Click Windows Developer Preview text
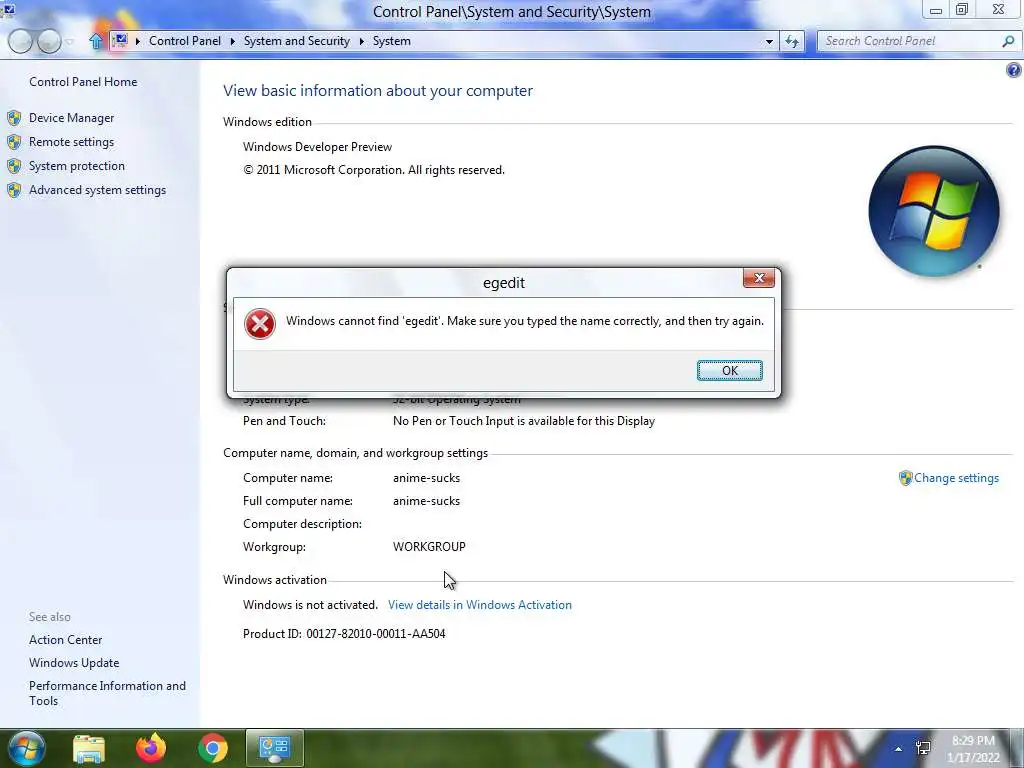Screen dimensions: 1024x768 (x=317, y=147)
